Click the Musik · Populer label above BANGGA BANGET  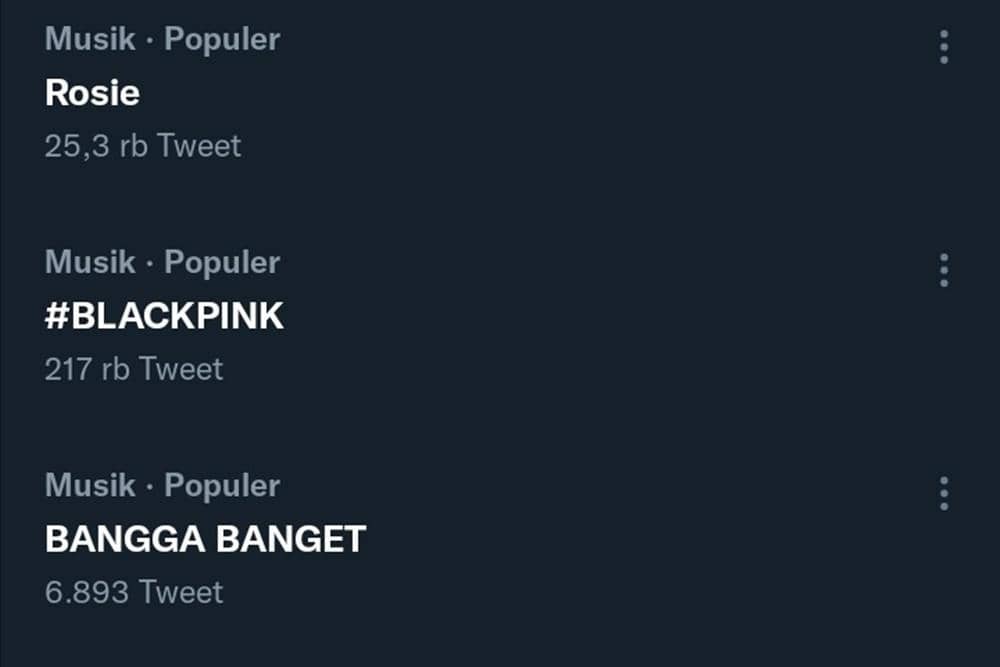pos(161,485)
